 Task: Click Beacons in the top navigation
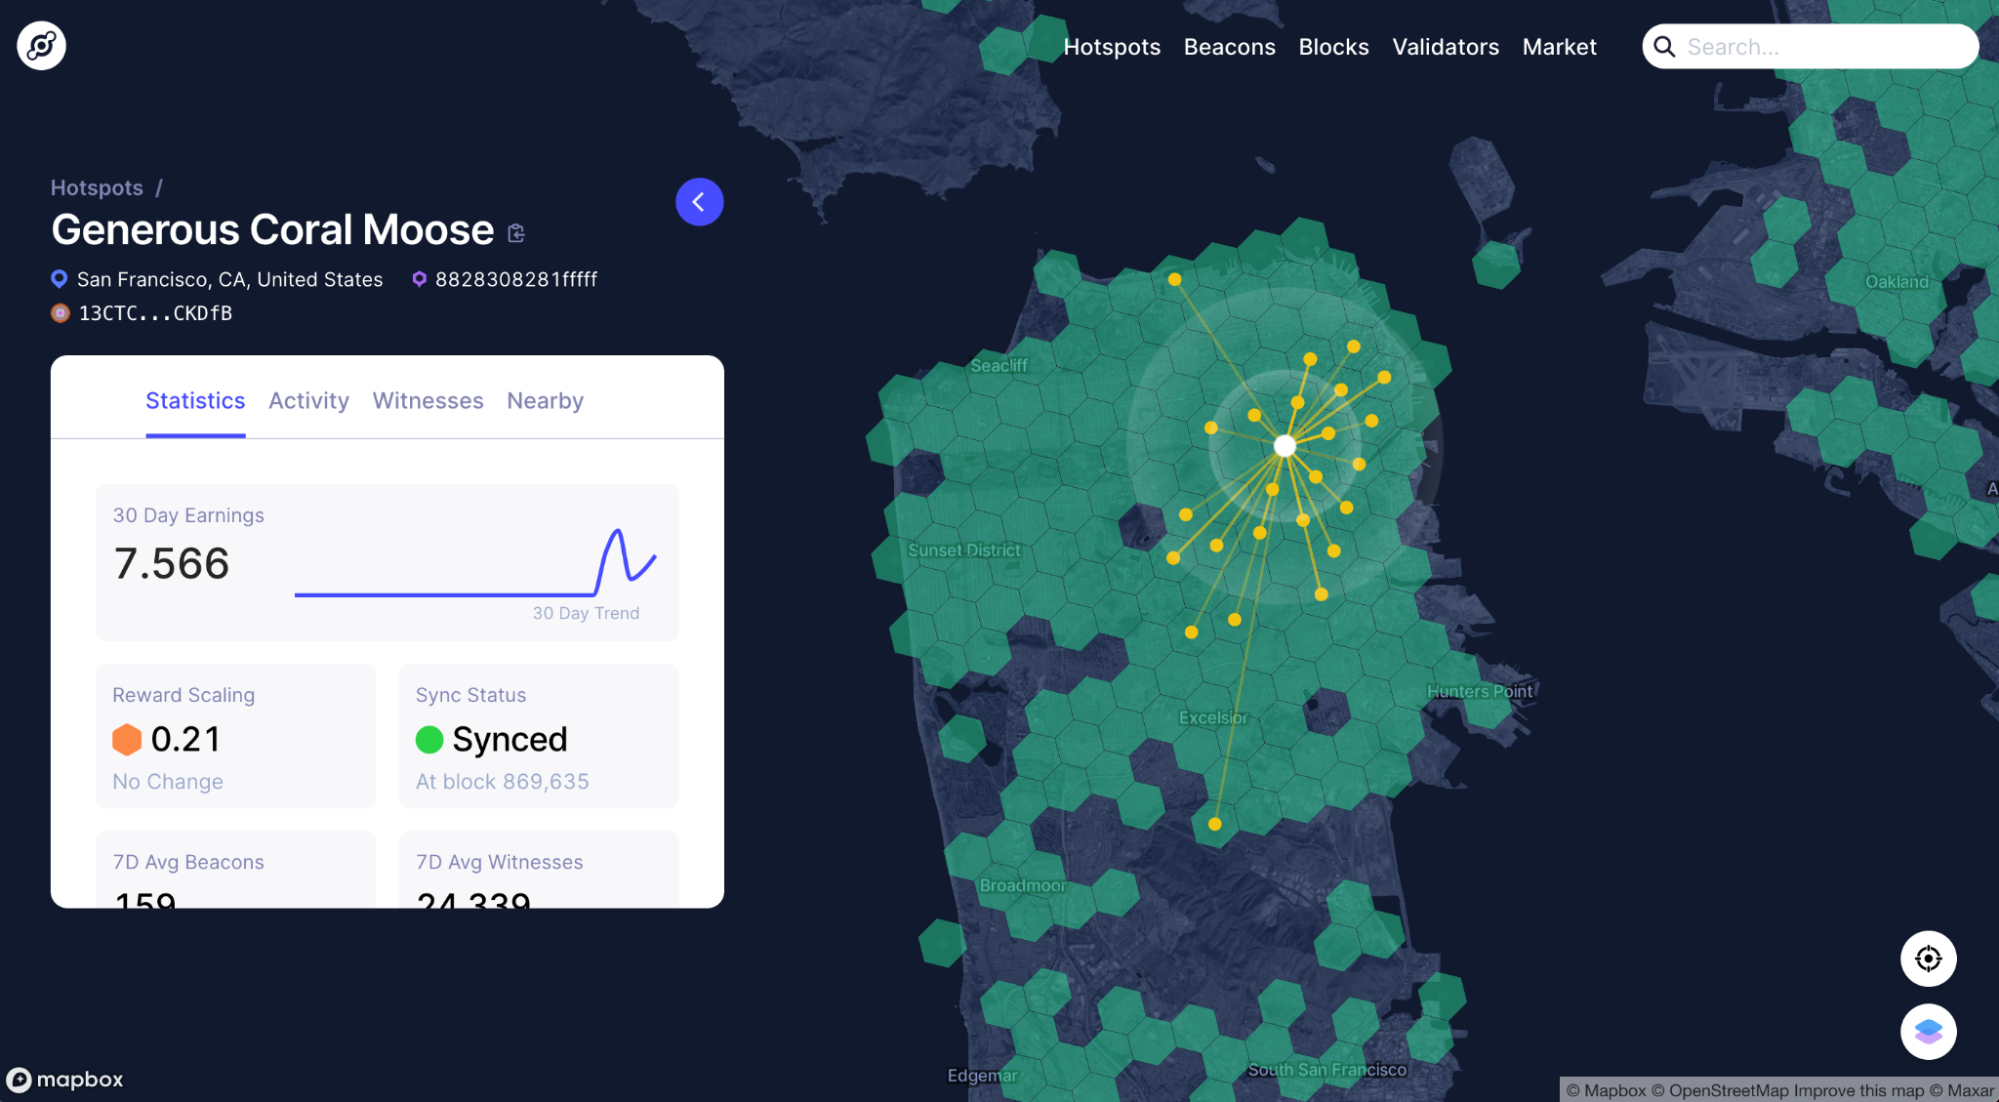click(1229, 46)
